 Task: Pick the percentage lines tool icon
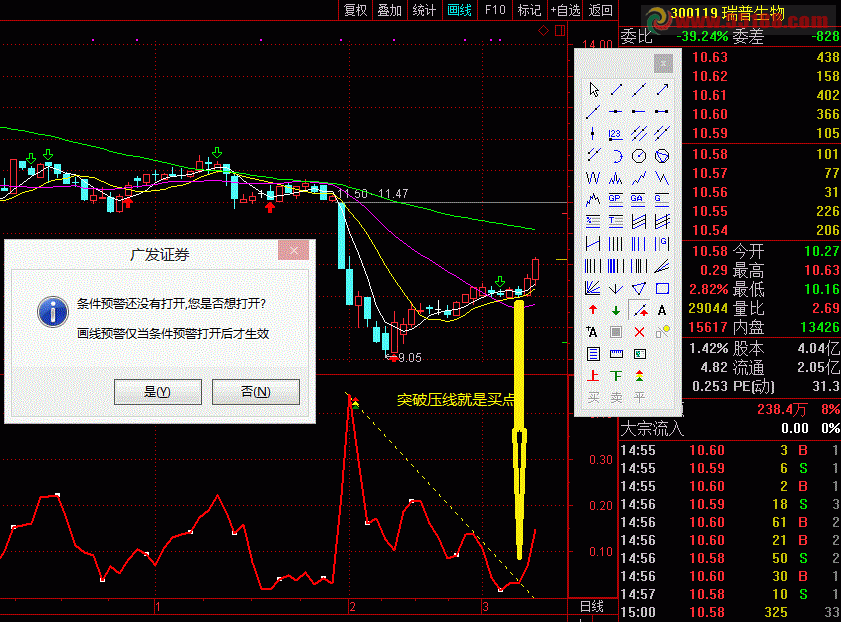[593, 221]
